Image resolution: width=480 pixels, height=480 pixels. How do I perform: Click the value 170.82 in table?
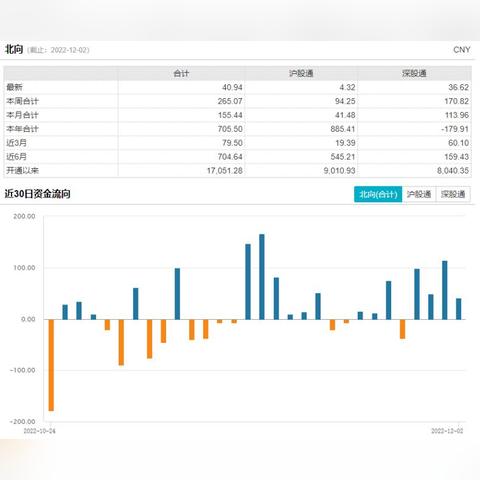point(456,101)
